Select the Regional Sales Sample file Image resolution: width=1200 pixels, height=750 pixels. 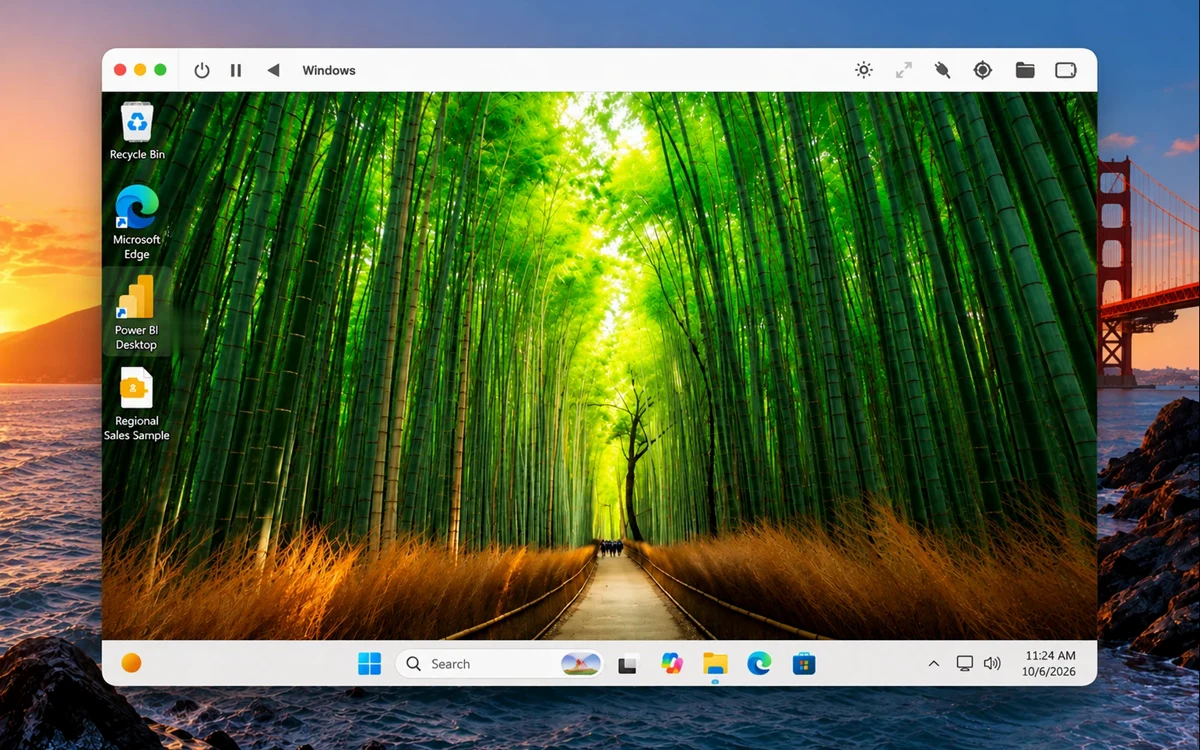[x=137, y=403]
